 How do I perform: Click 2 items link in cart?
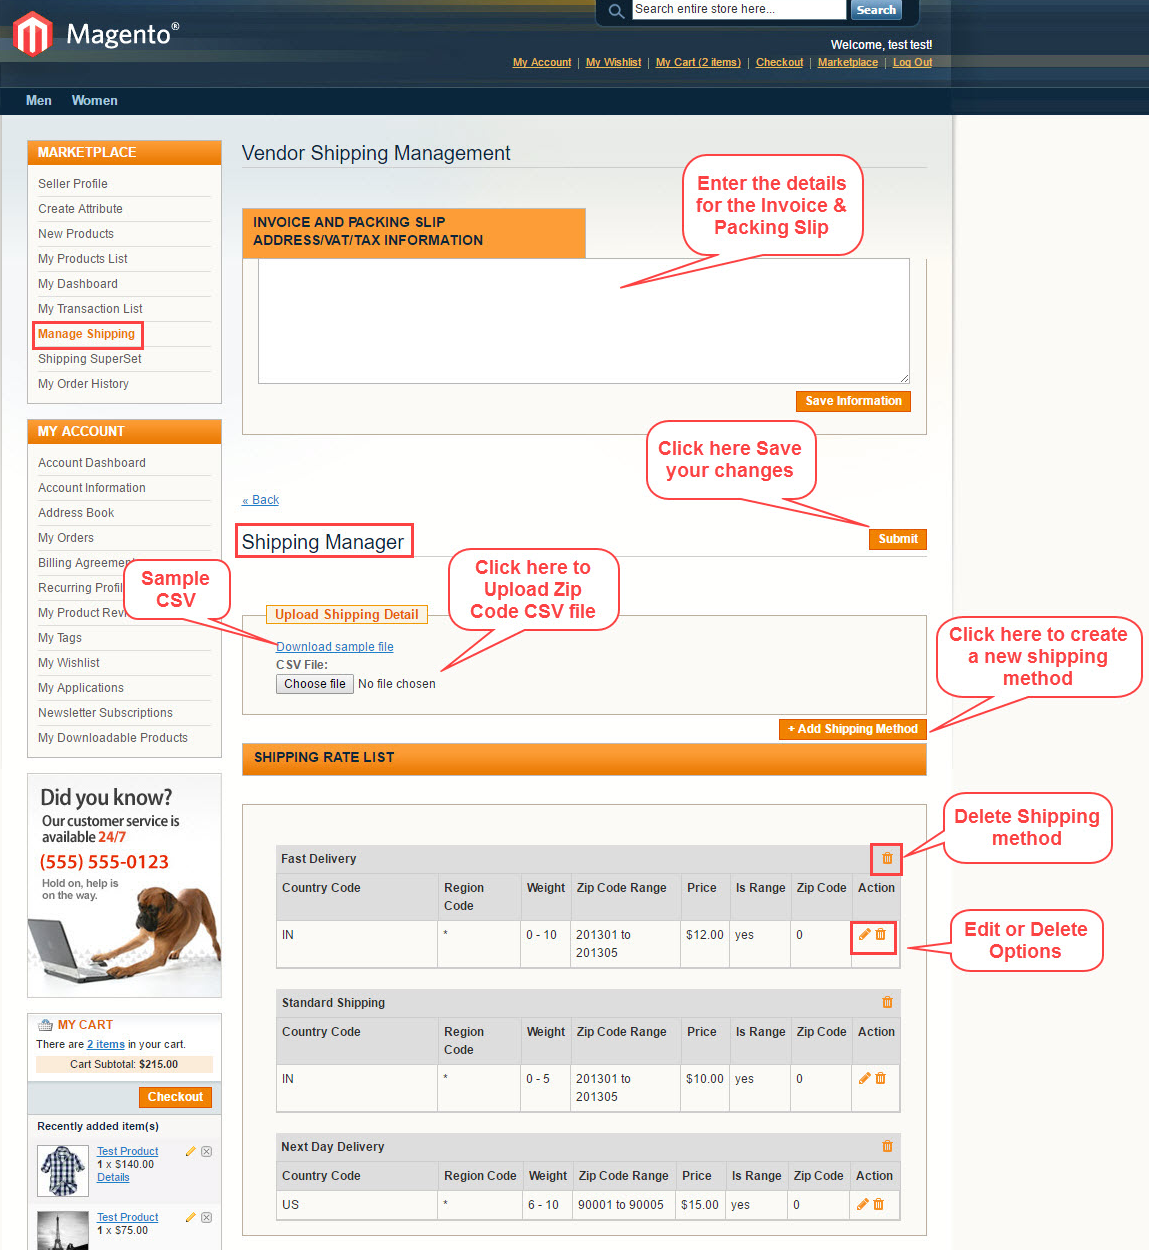tap(106, 1044)
